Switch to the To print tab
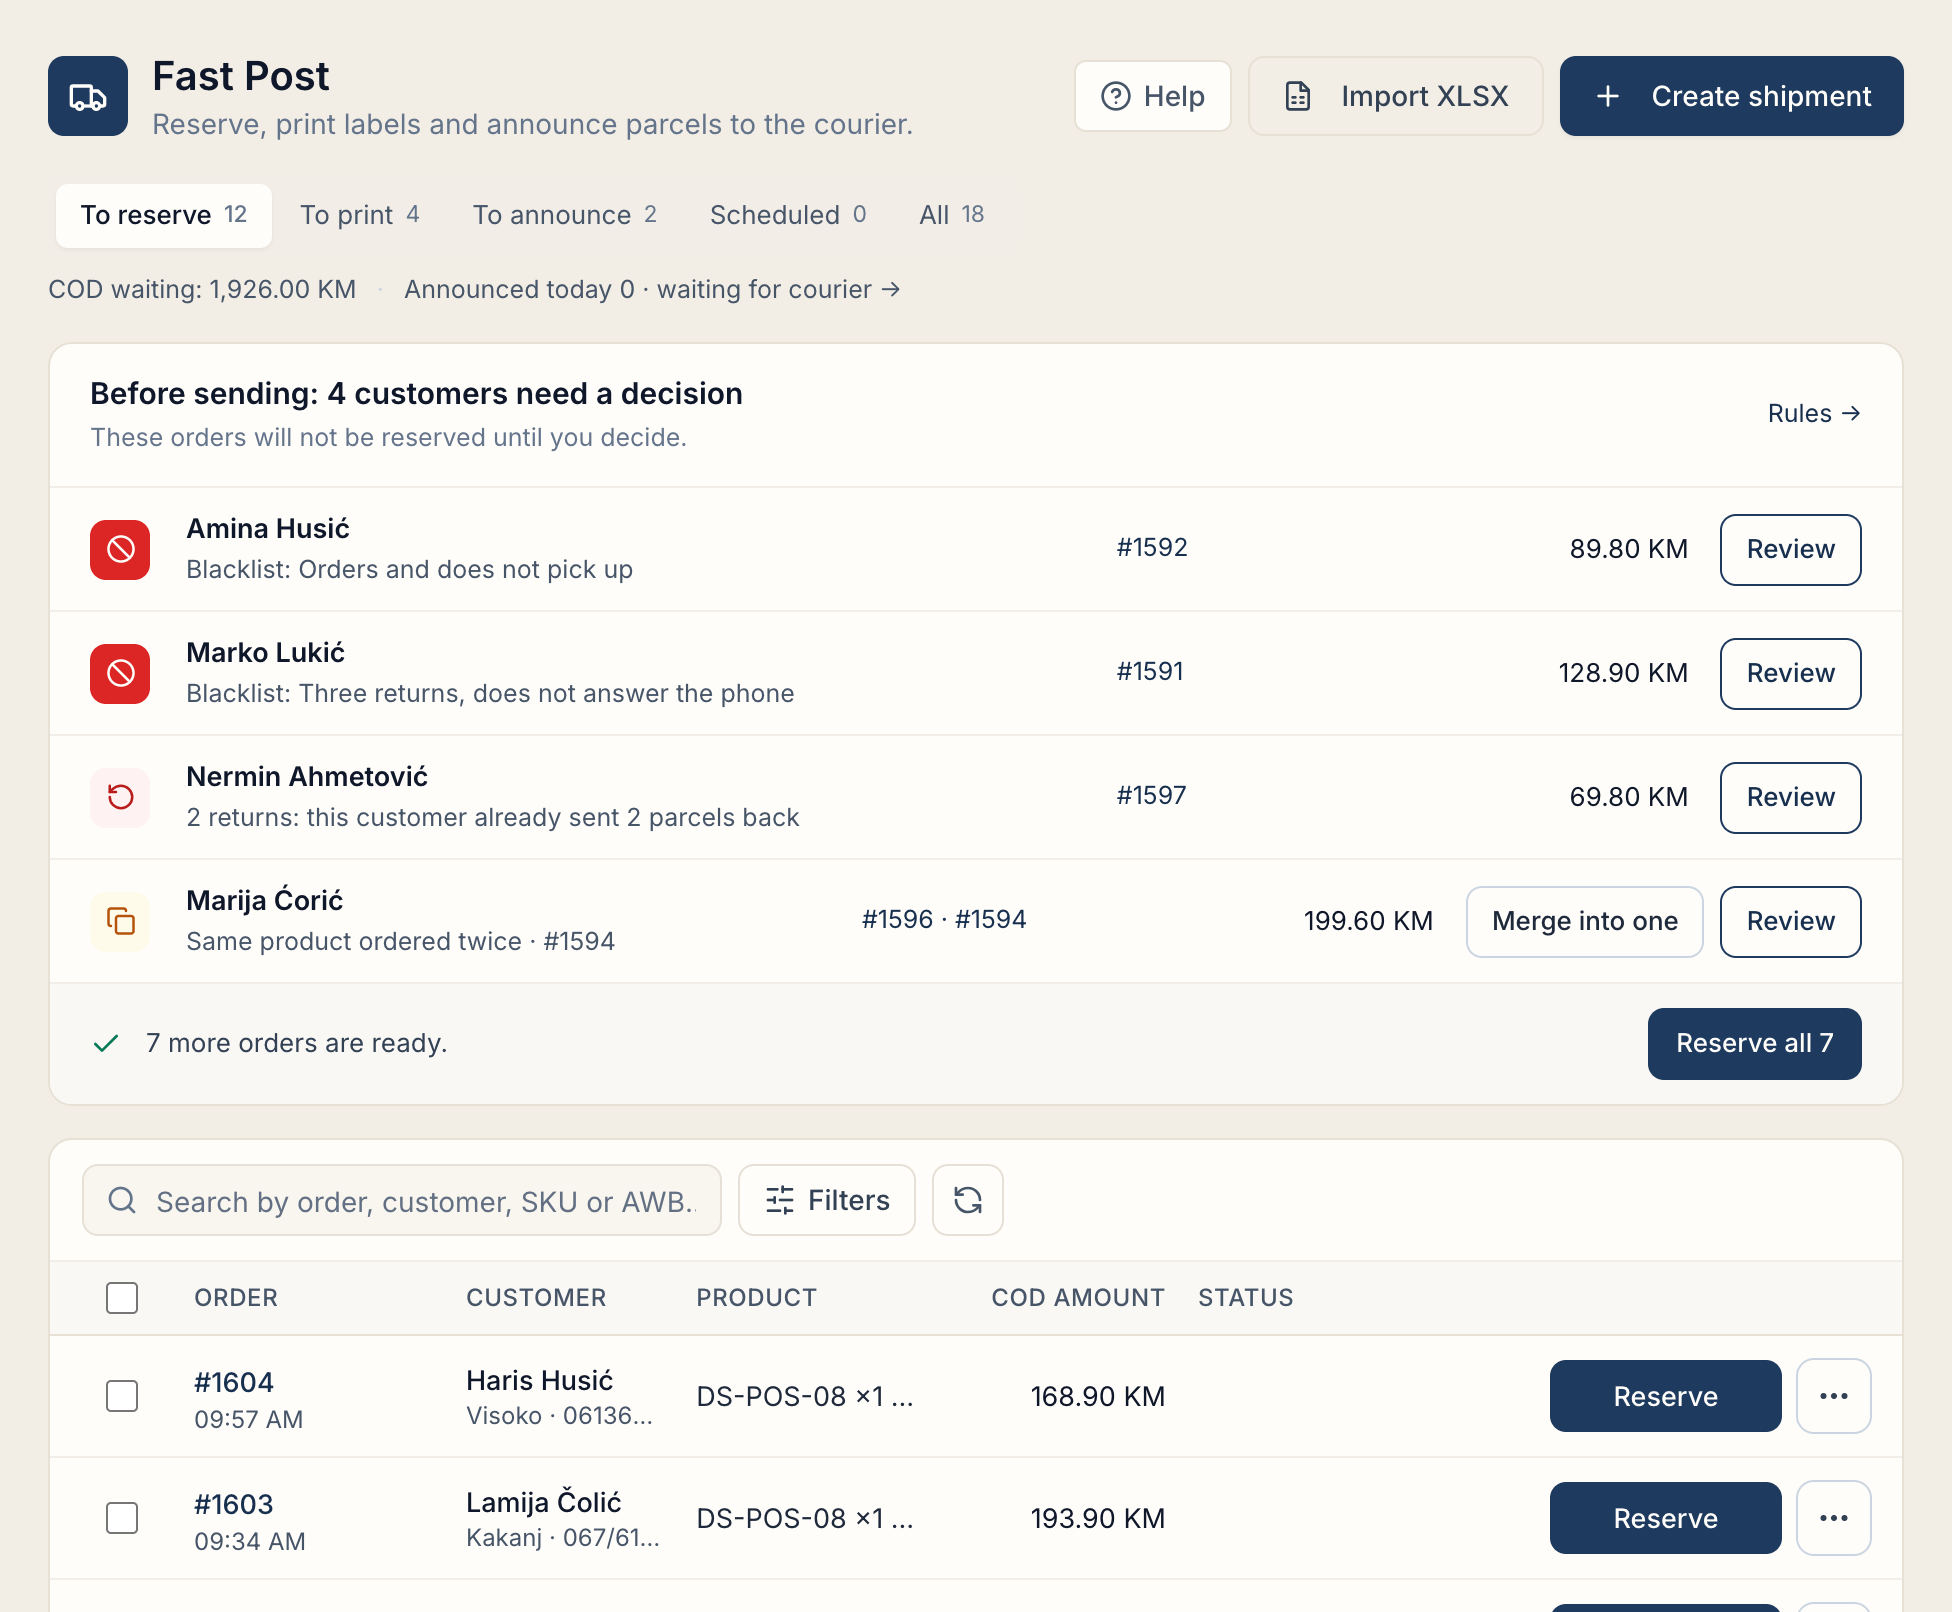 click(360, 215)
